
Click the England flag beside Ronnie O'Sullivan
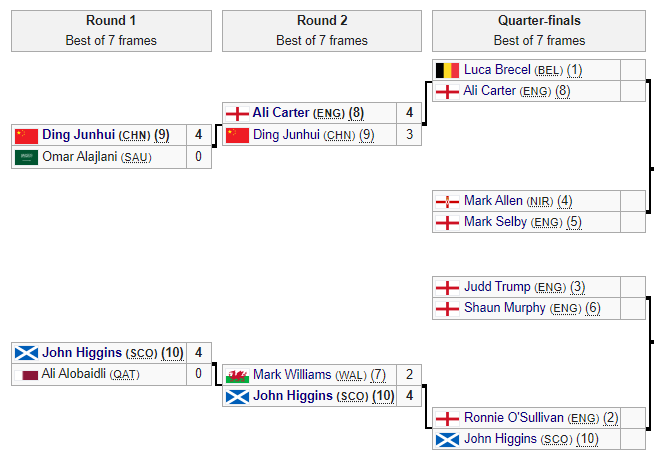point(447,417)
